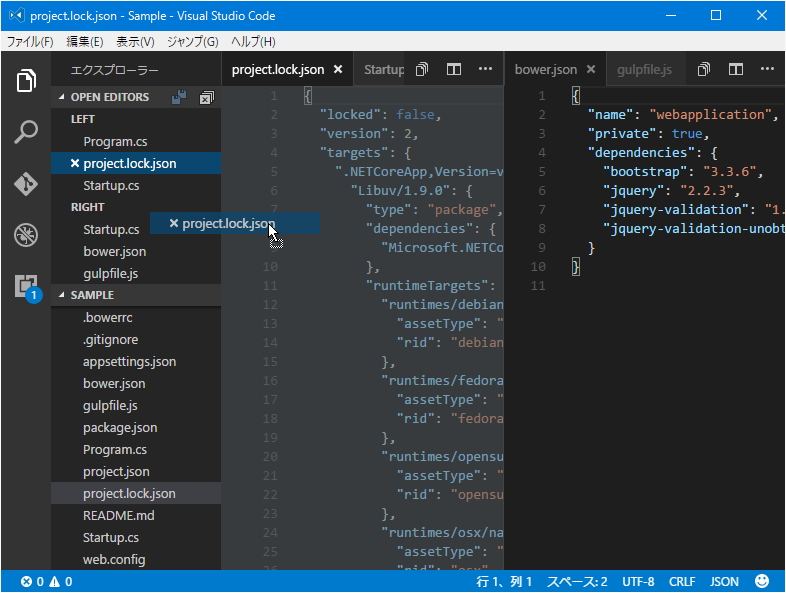Open more actions menu in right editor
This screenshot has width=786, height=593.
point(767,69)
